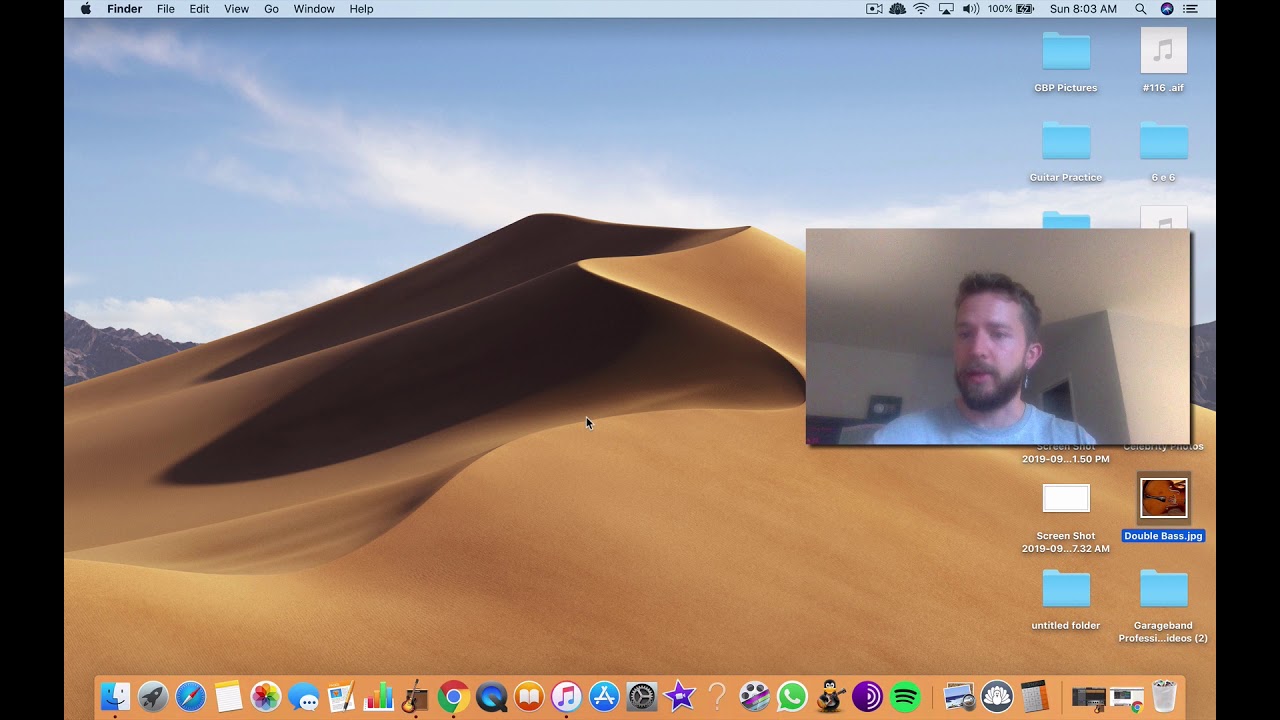1280x720 pixels.
Task: Open the lotus flower app in dock
Action: [996, 696]
